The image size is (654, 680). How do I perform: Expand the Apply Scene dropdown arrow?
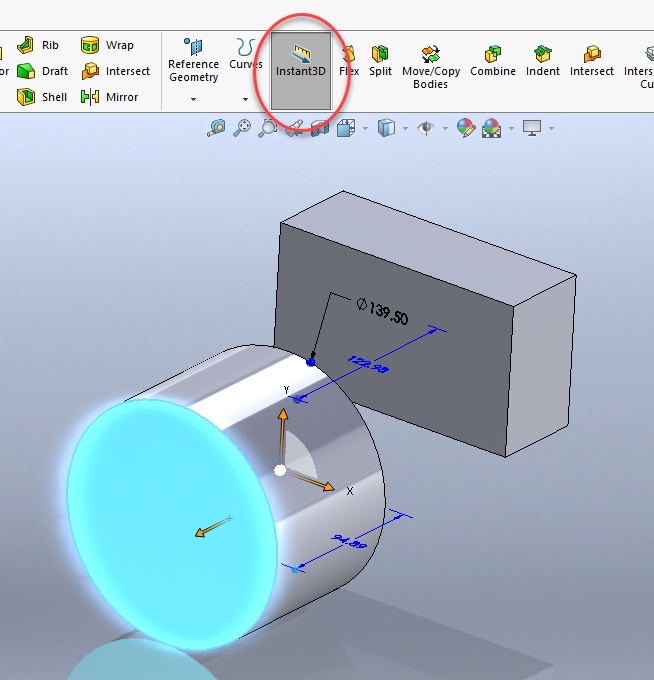(511, 128)
